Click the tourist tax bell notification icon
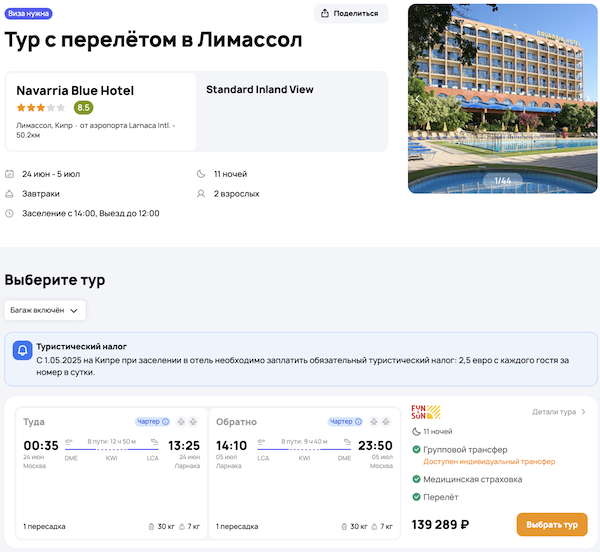Image resolution: width=600 pixels, height=552 pixels. pos(22,351)
